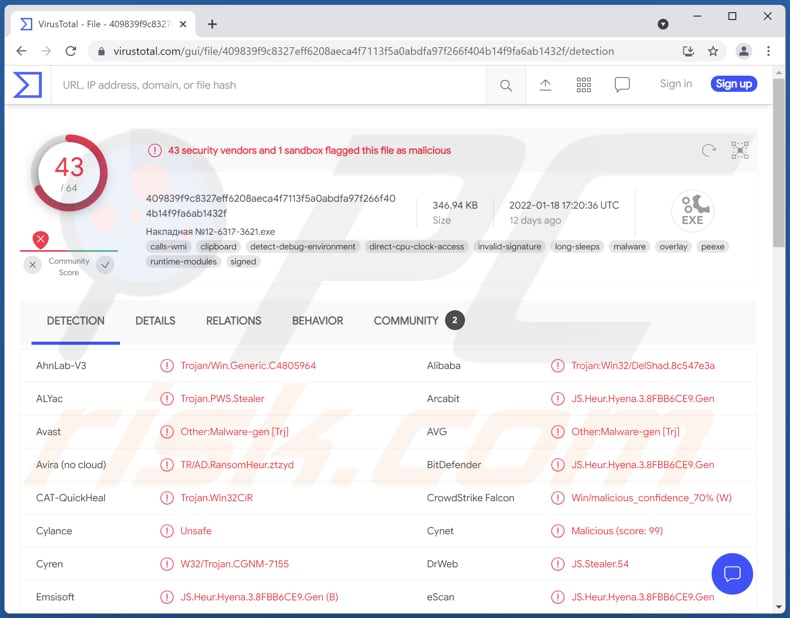Click the community score downvote X
The image size is (790, 618).
click(33, 265)
